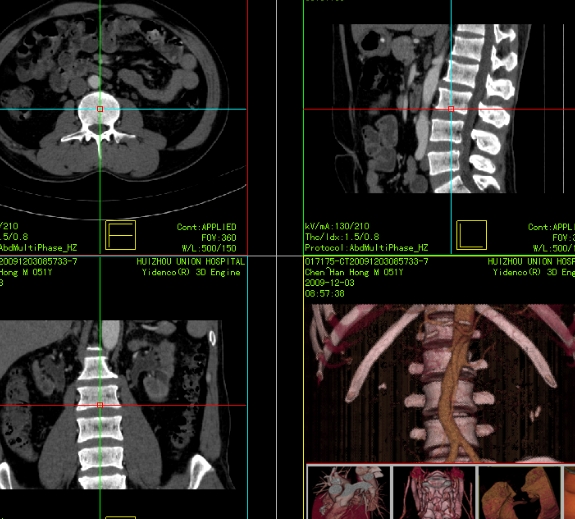Click study ID '017175-CT20091203085733-7' in 3D view
The image size is (575, 519).
coord(366,262)
